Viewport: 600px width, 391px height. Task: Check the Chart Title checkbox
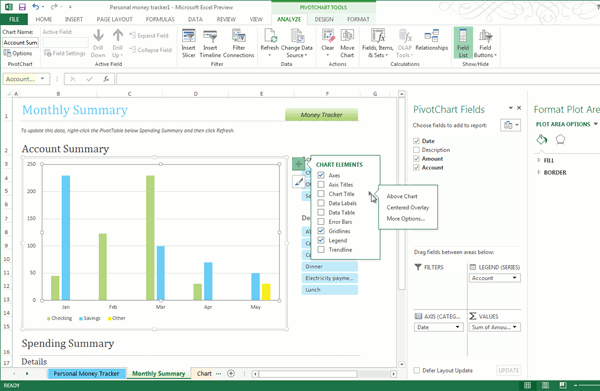[x=321, y=194]
